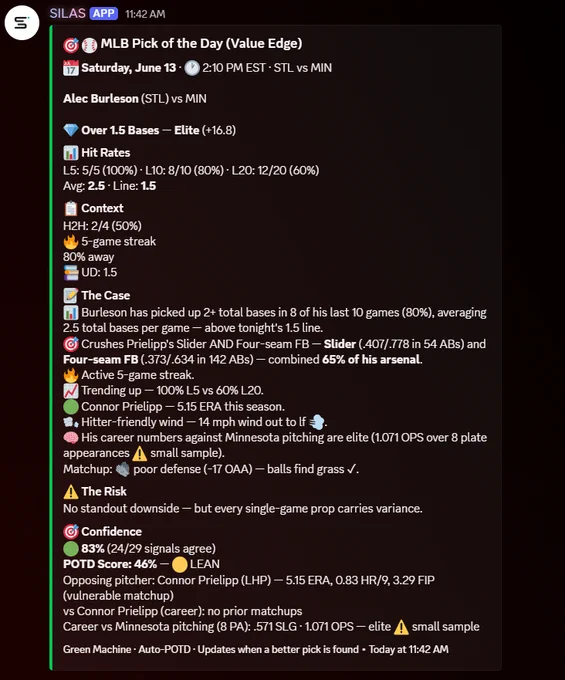This screenshot has height=680, width=565.
Task: Click the Green Machine footer text
Action: (97, 649)
